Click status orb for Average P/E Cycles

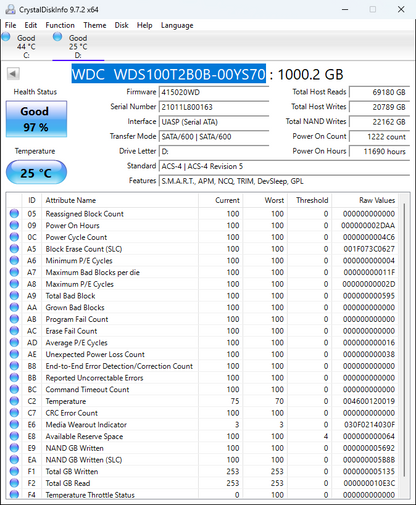(x=14, y=342)
